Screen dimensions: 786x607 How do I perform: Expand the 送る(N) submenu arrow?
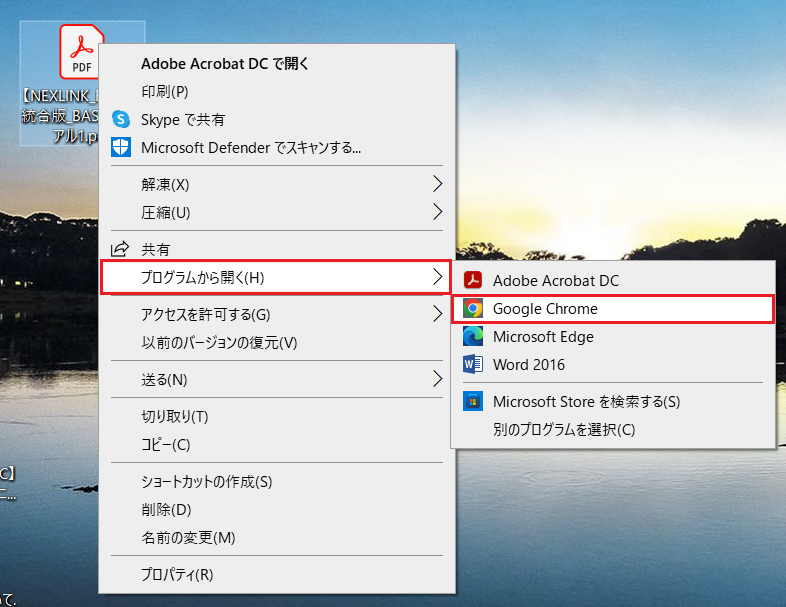click(438, 379)
